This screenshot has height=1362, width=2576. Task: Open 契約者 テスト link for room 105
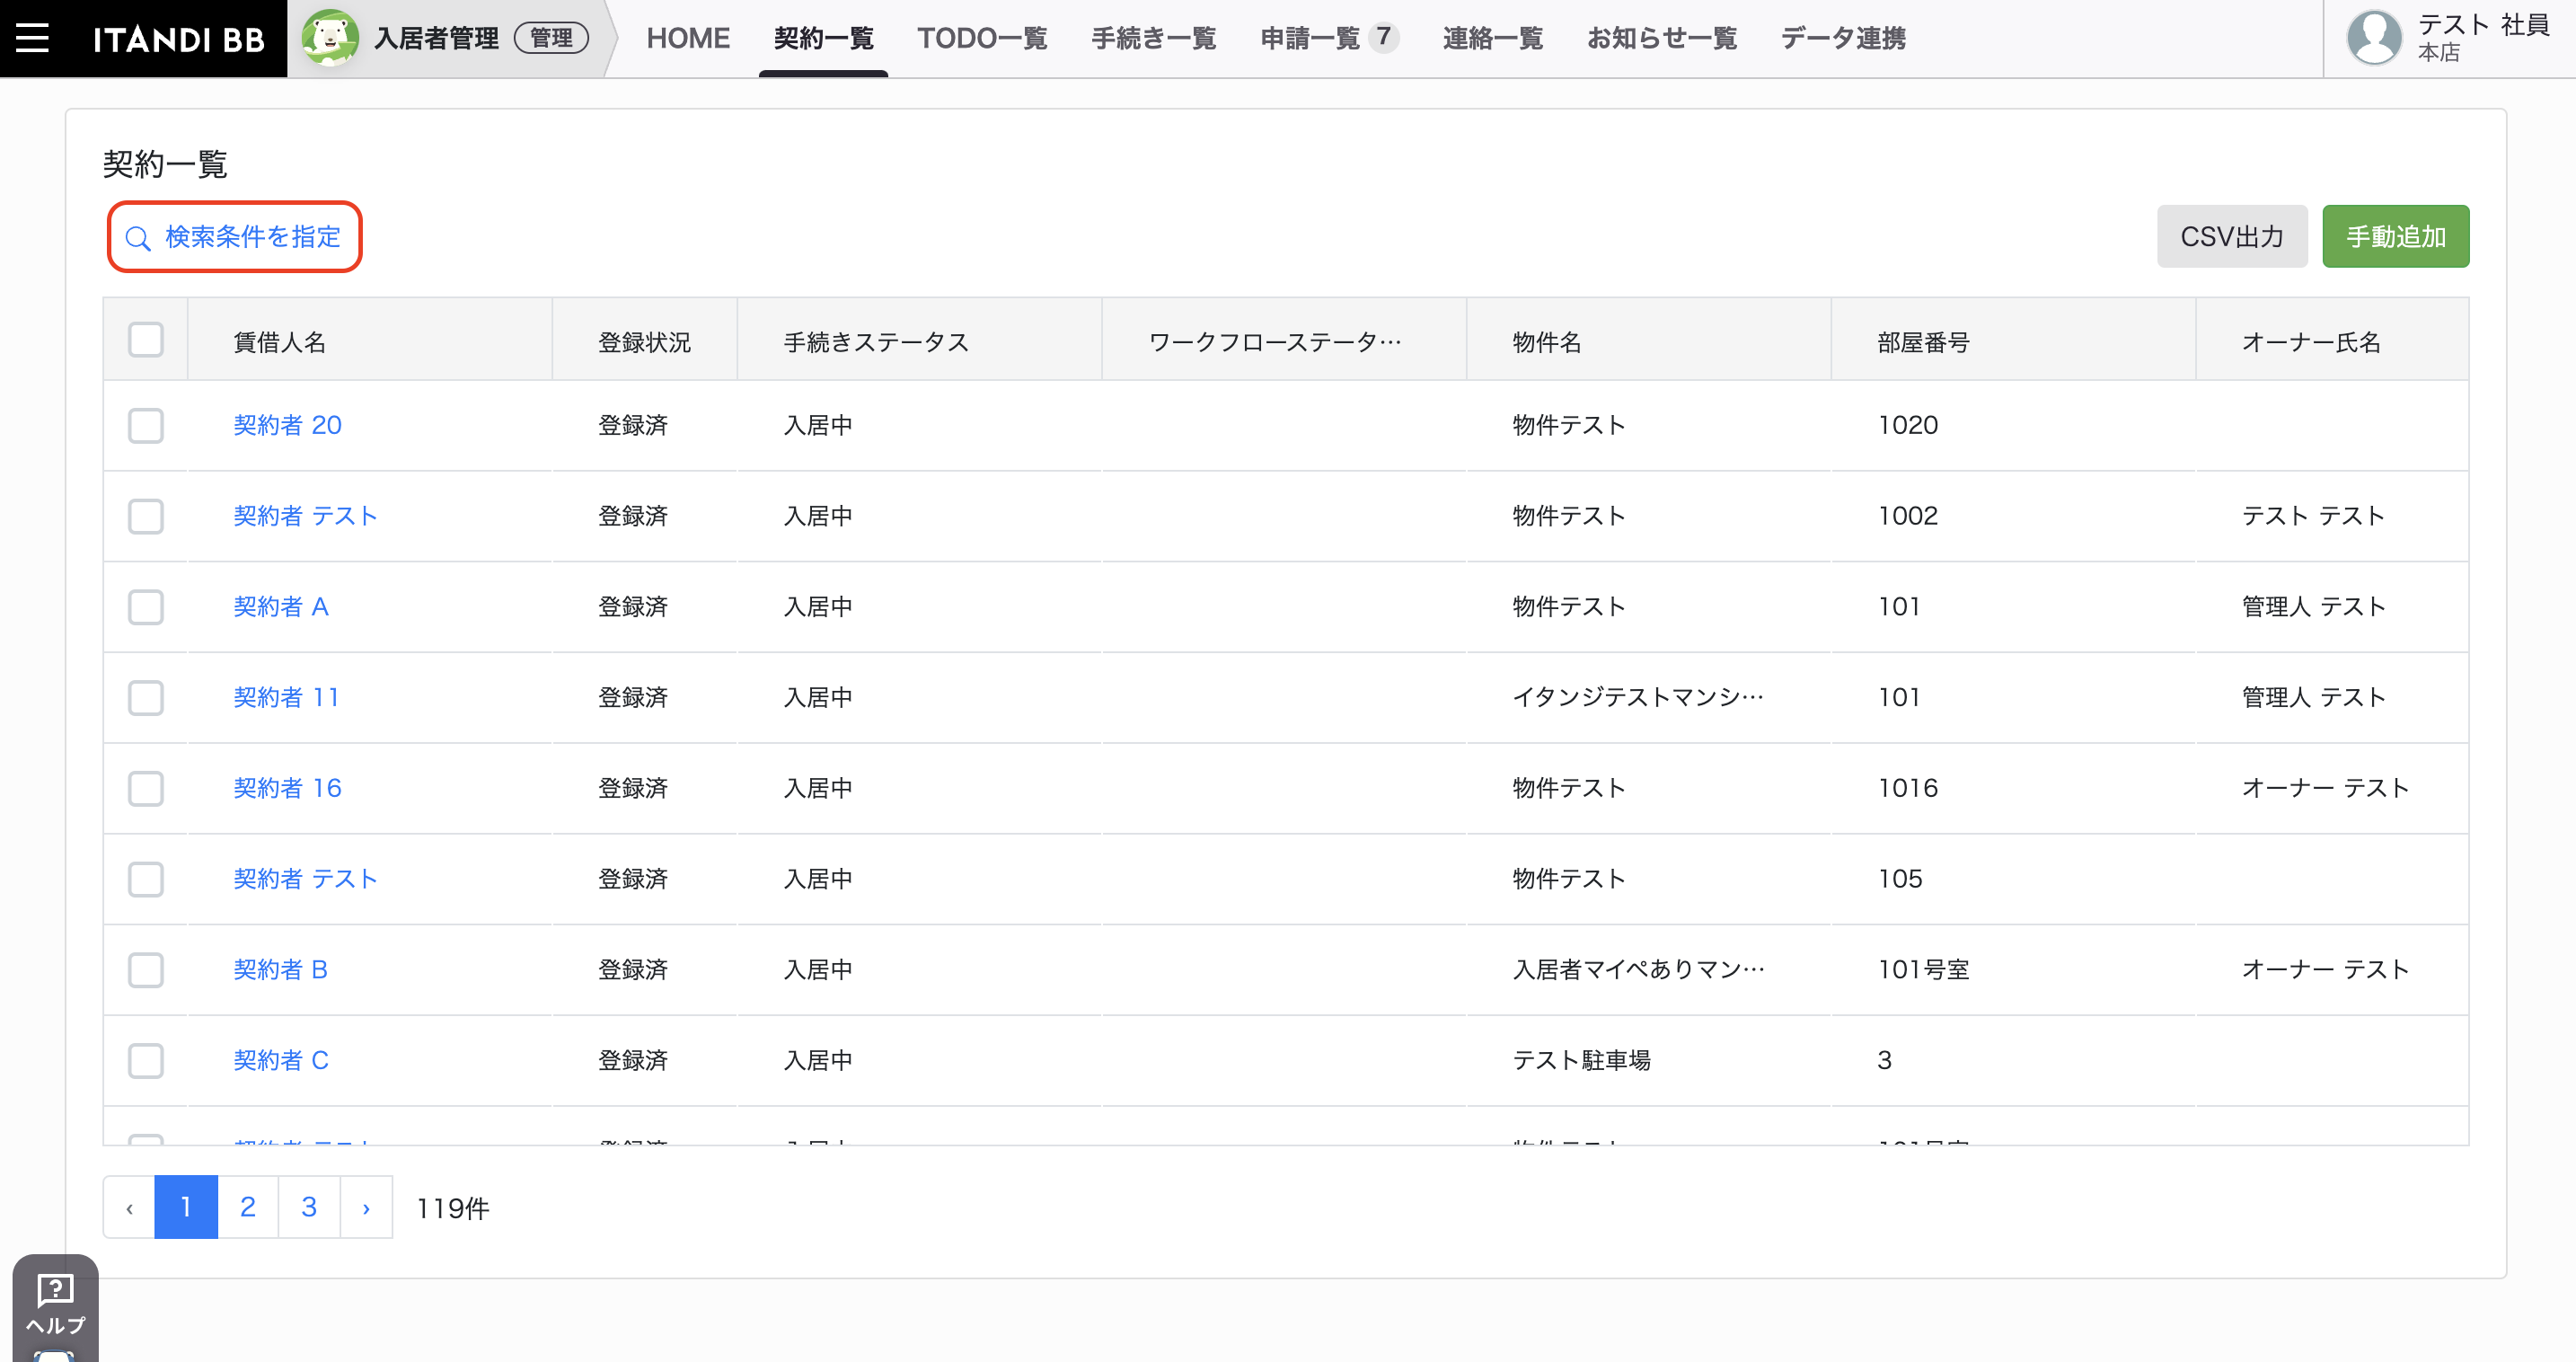pyautogui.click(x=305, y=879)
